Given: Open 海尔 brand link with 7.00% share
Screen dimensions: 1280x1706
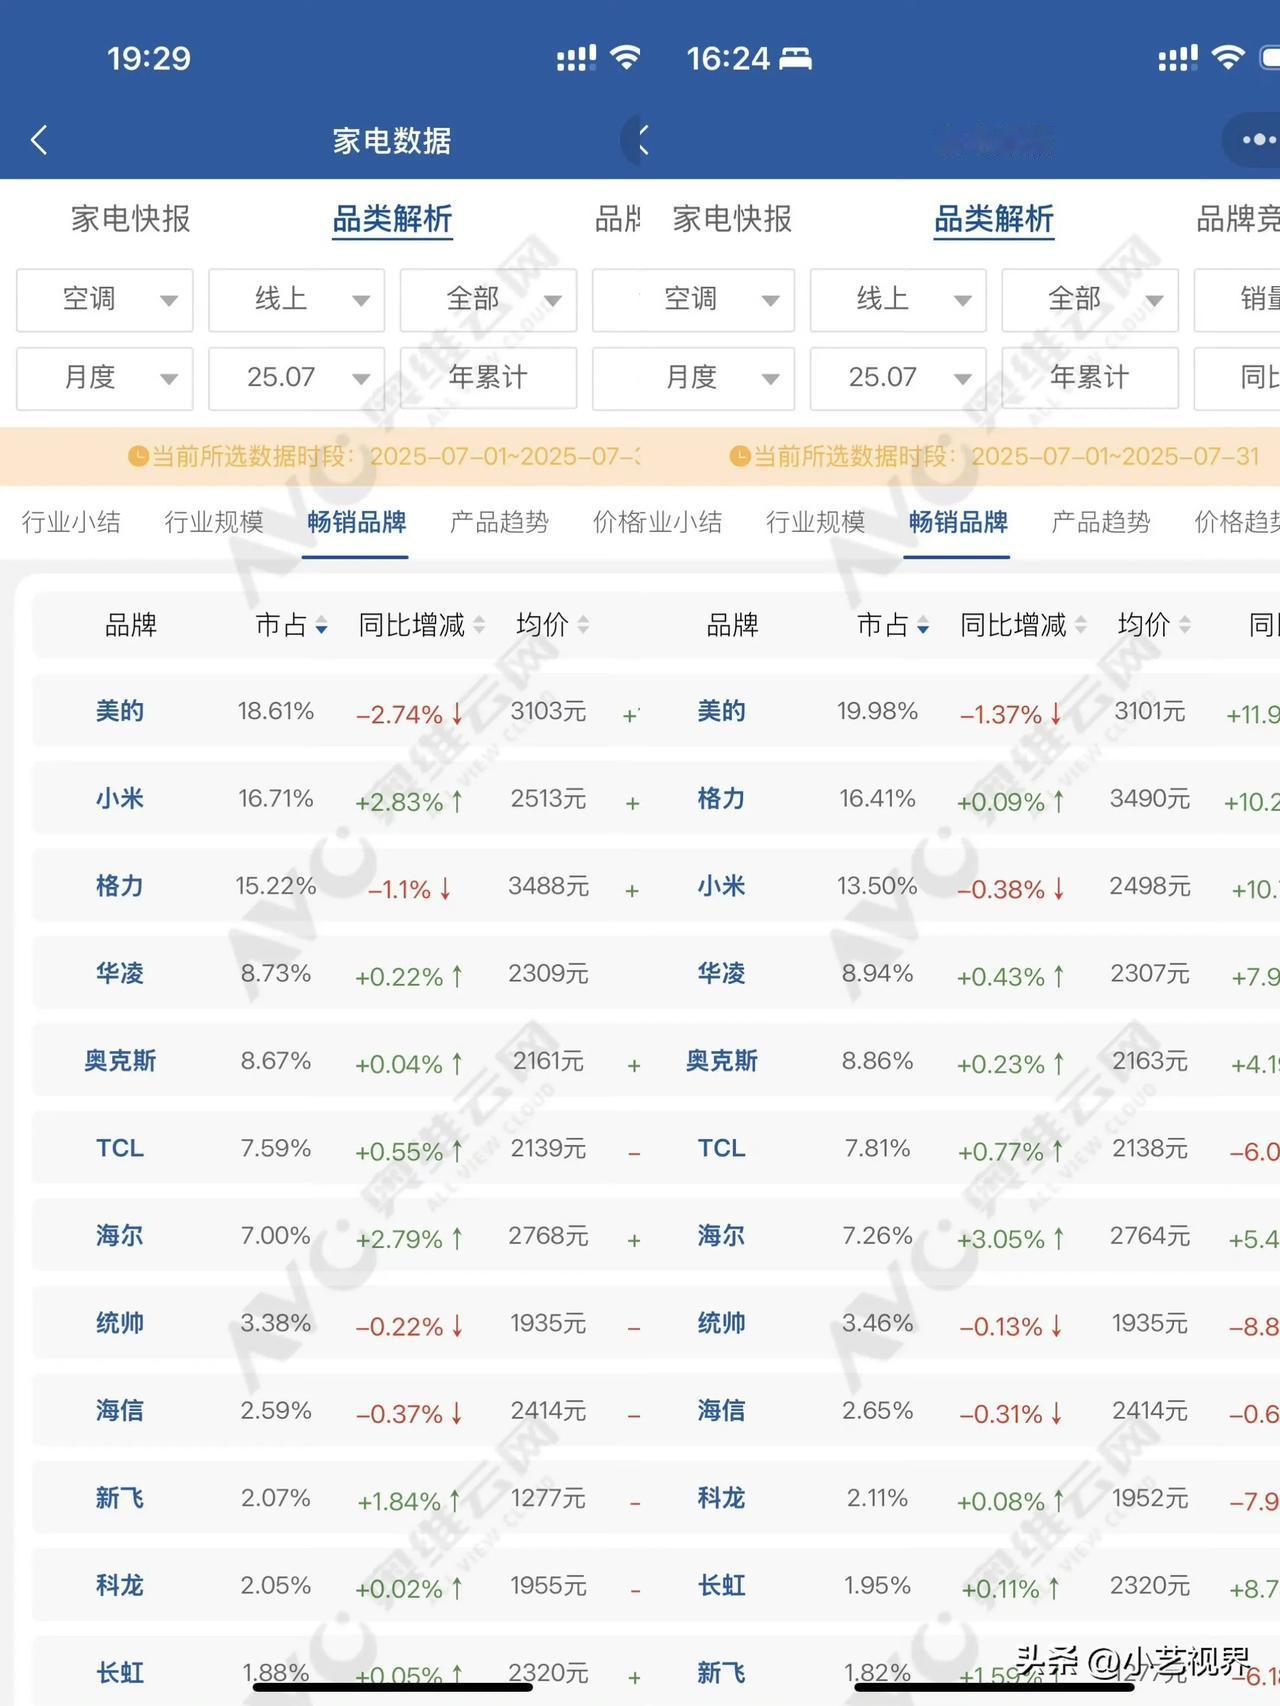Looking at the screenshot, I should 120,1236.
